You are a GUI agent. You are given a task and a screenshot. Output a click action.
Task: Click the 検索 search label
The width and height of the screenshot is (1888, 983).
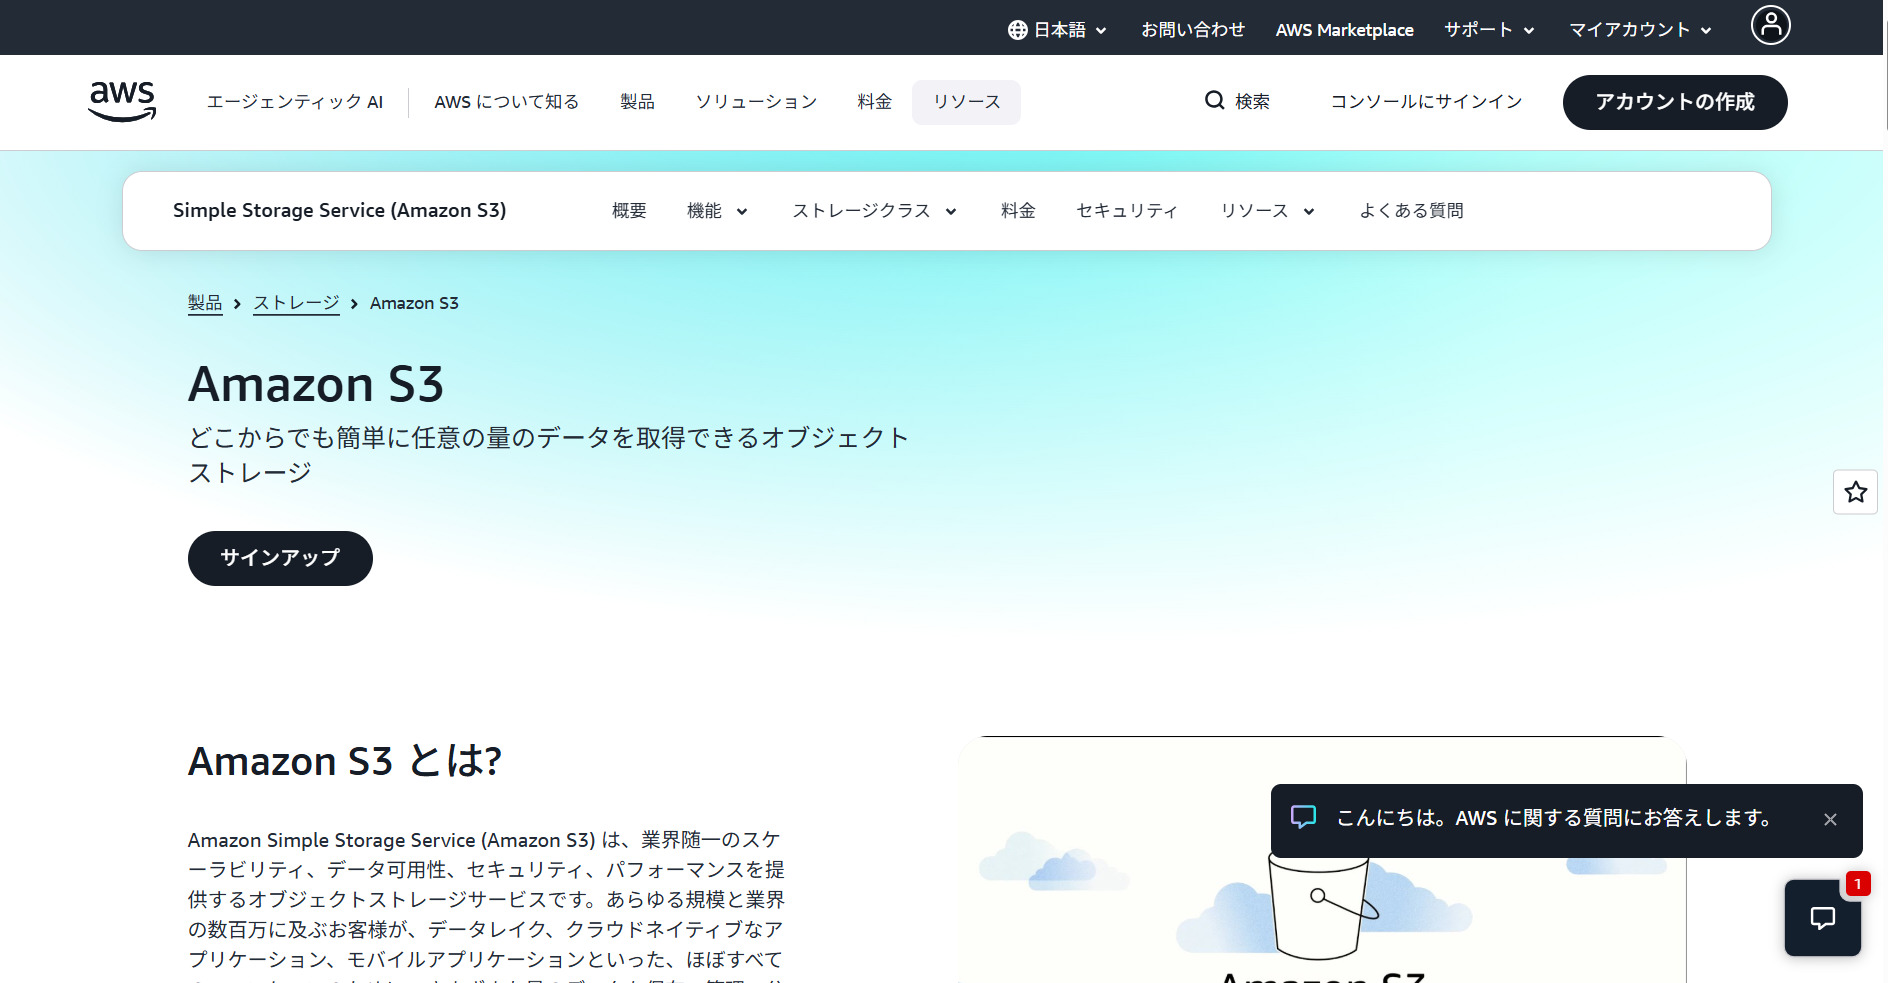pyautogui.click(x=1252, y=102)
